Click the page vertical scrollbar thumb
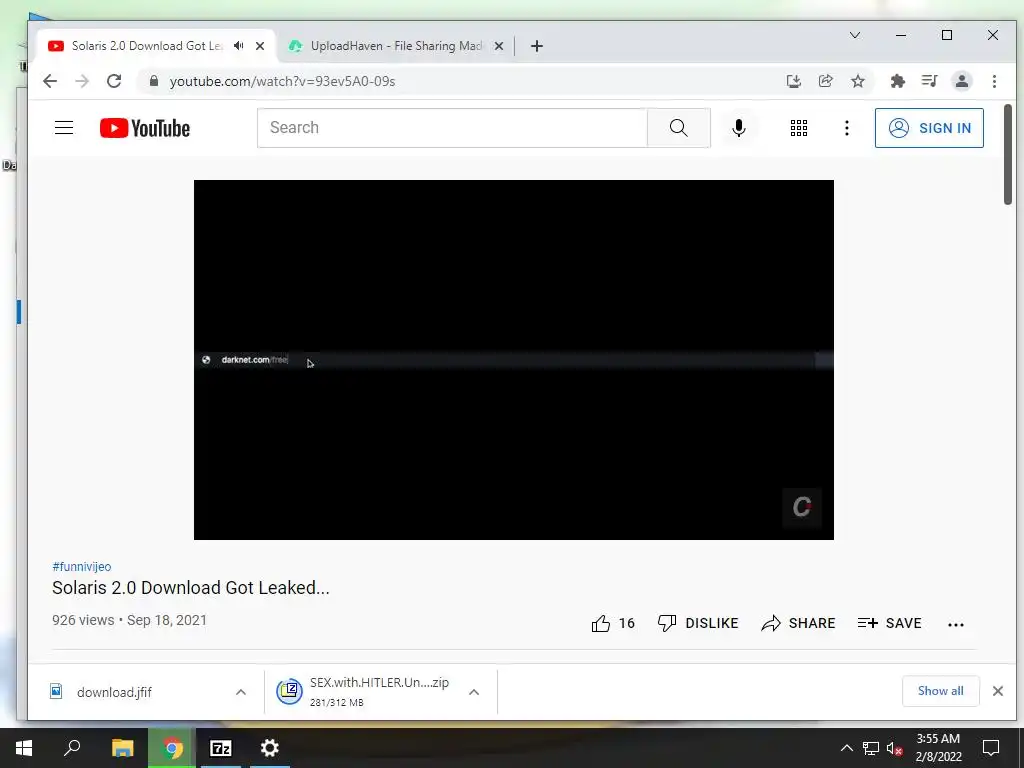Viewport: 1024px width, 768px height. (1008, 154)
